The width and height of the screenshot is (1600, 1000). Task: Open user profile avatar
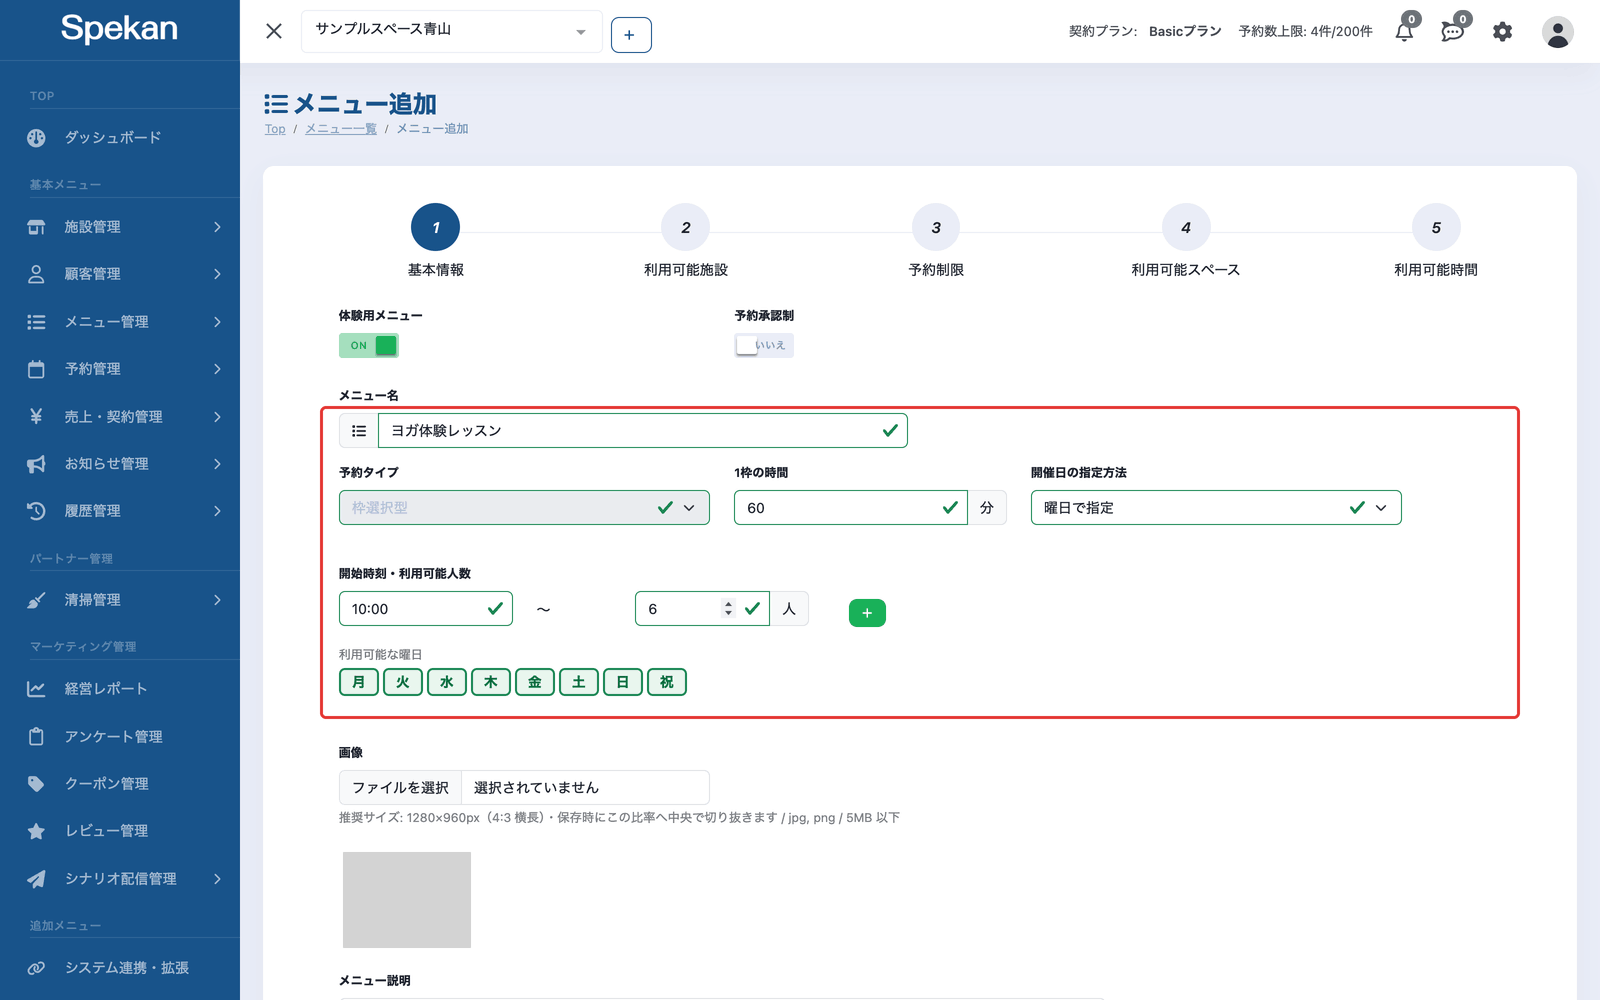point(1557,32)
